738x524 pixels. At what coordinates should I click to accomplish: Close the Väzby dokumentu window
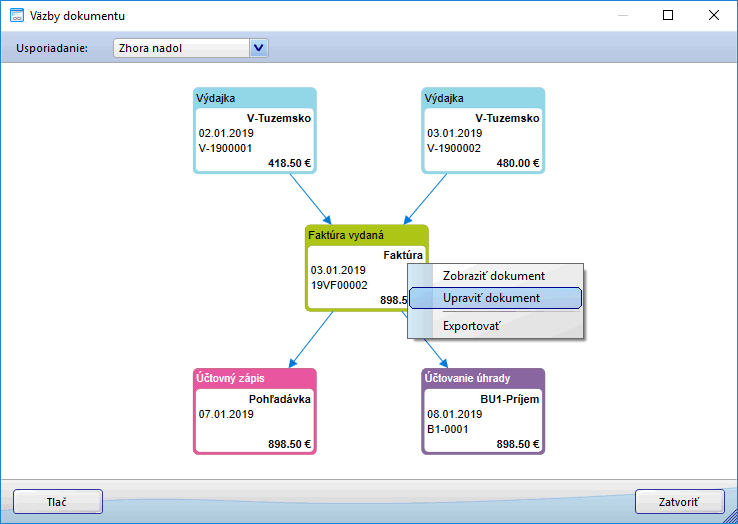[714, 16]
